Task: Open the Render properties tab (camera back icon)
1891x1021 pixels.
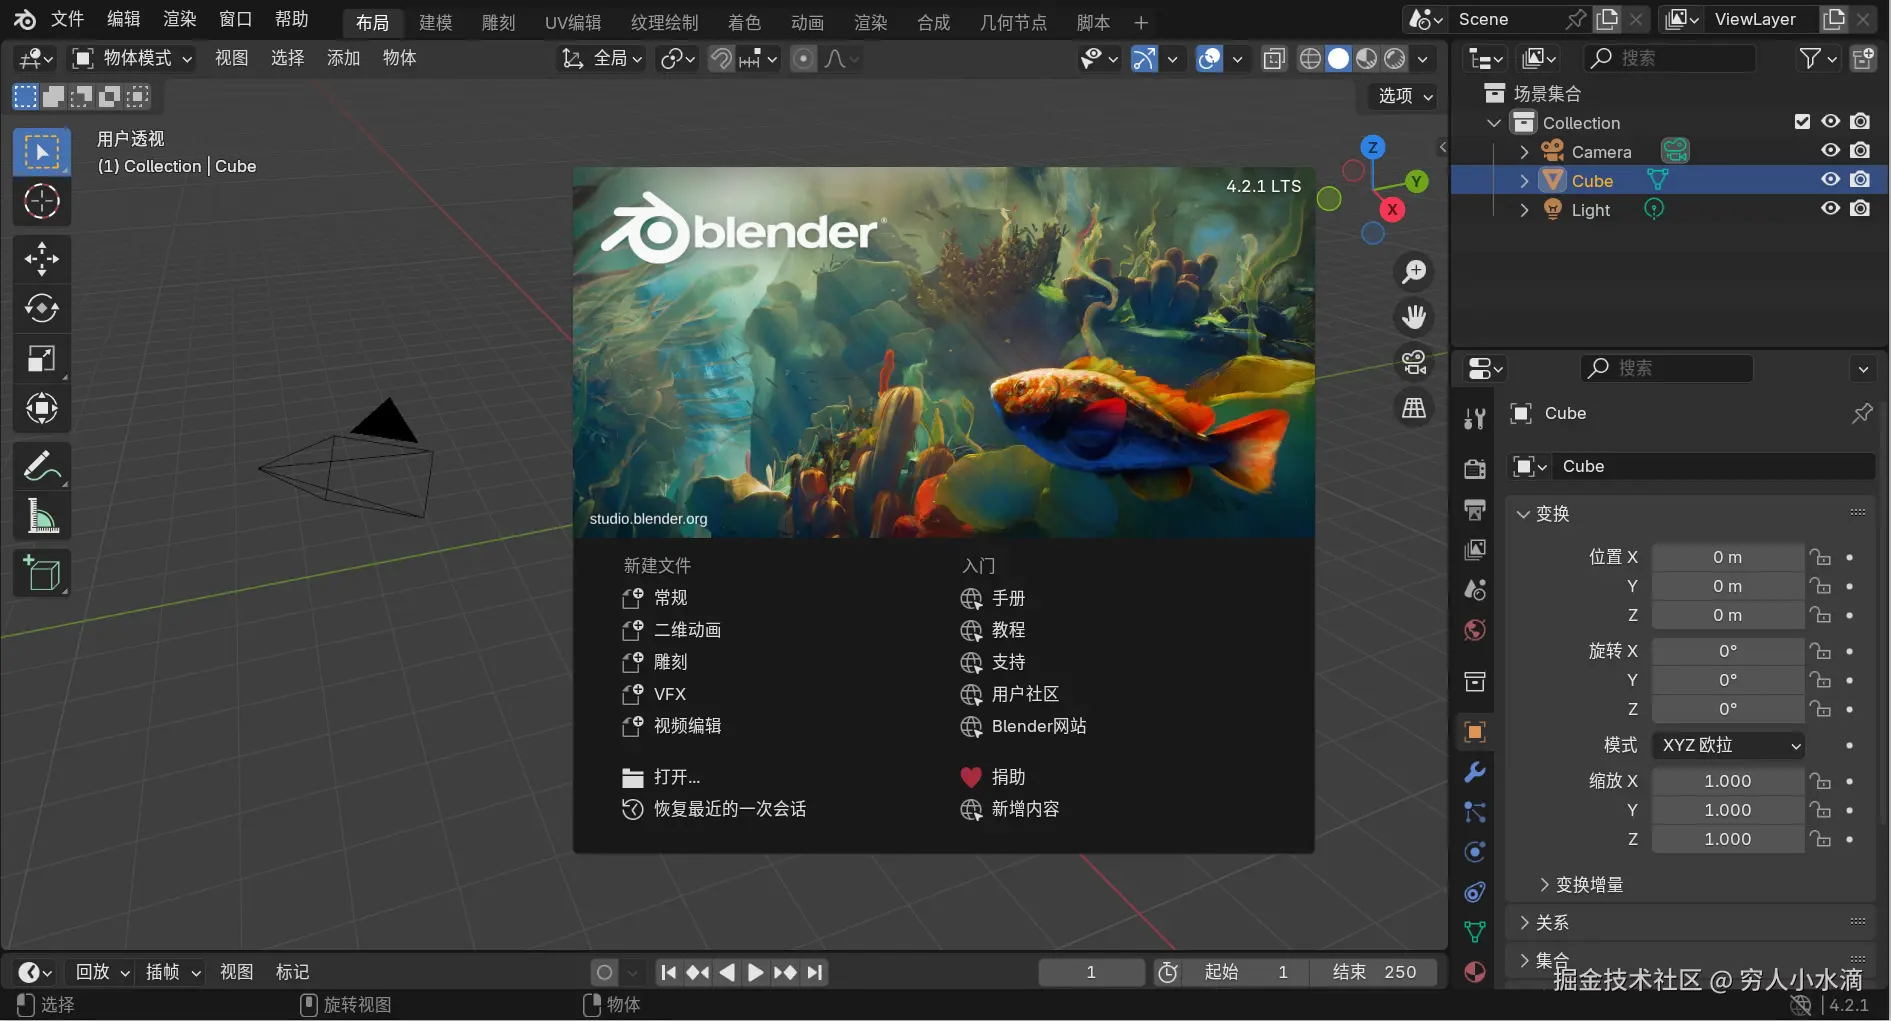Action: coord(1473,468)
